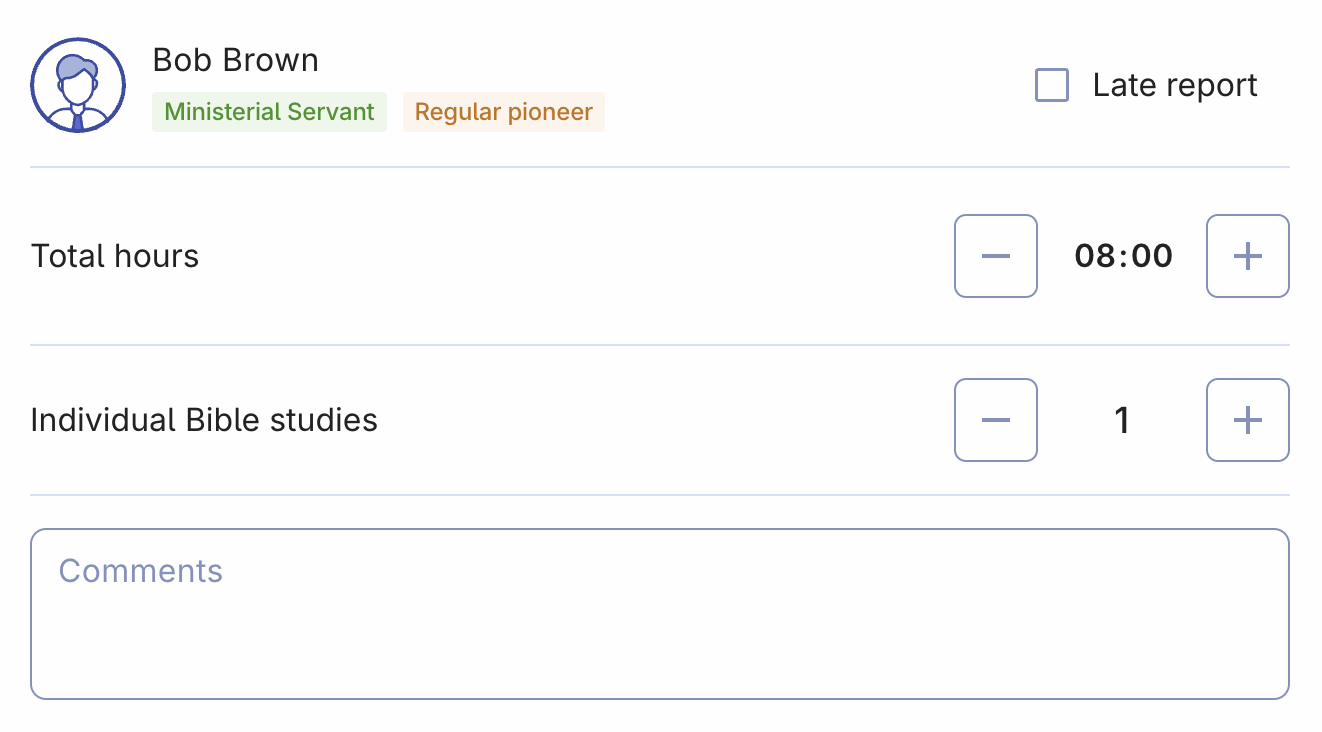
Task: Click the Individual Bible studies count value
Action: point(1122,420)
